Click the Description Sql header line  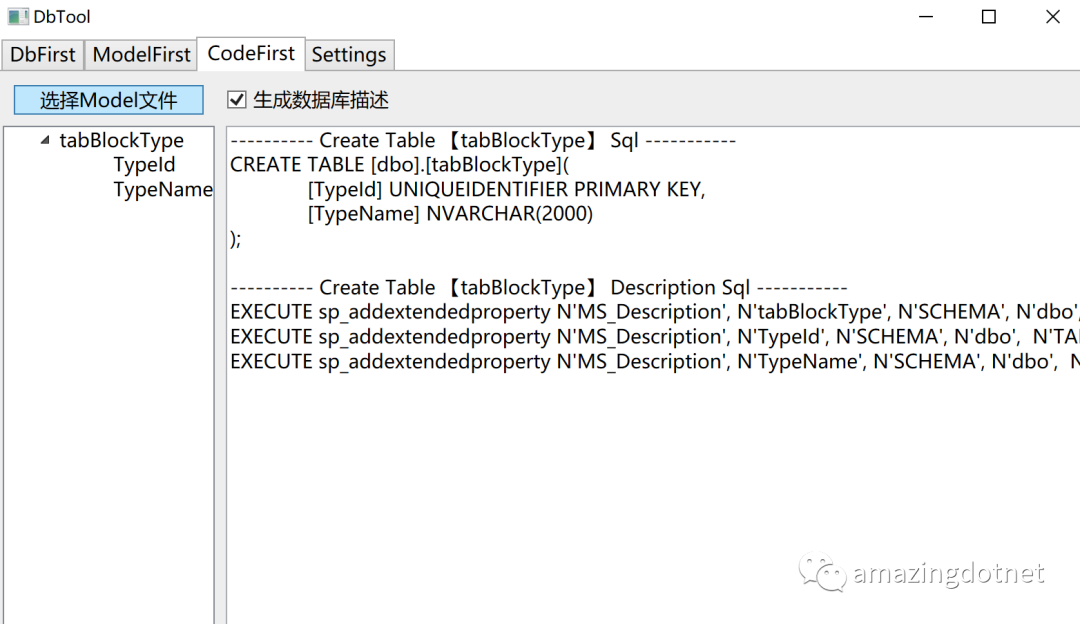pos(538,288)
